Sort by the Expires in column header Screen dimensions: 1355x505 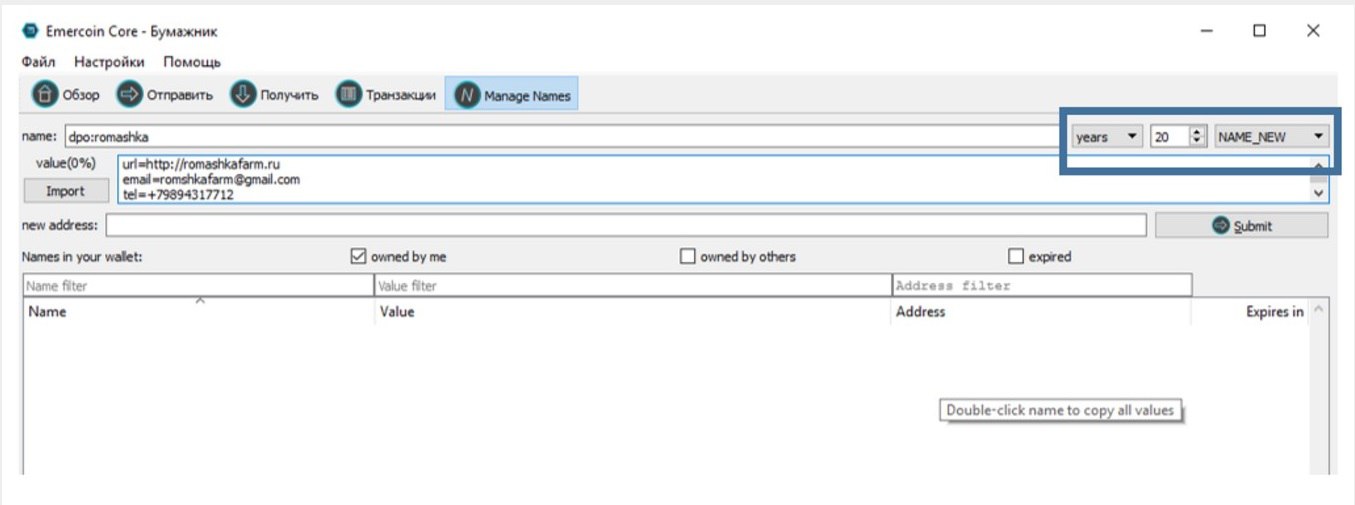point(1249,312)
